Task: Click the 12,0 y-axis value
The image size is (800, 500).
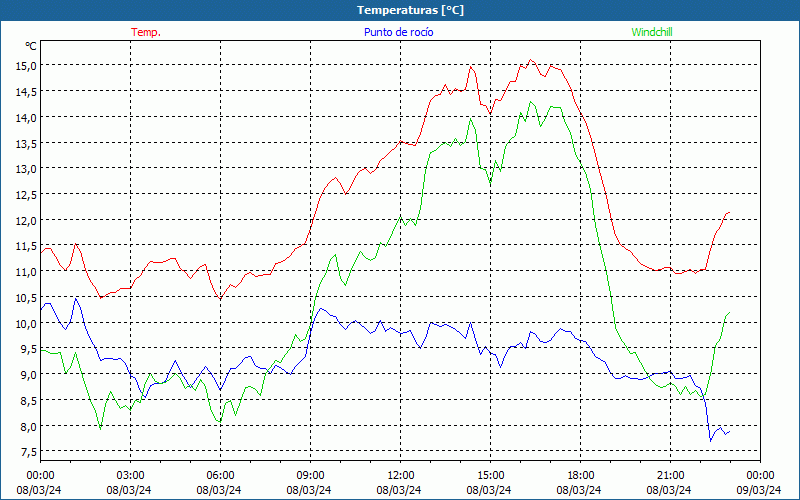Action: point(26,220)
